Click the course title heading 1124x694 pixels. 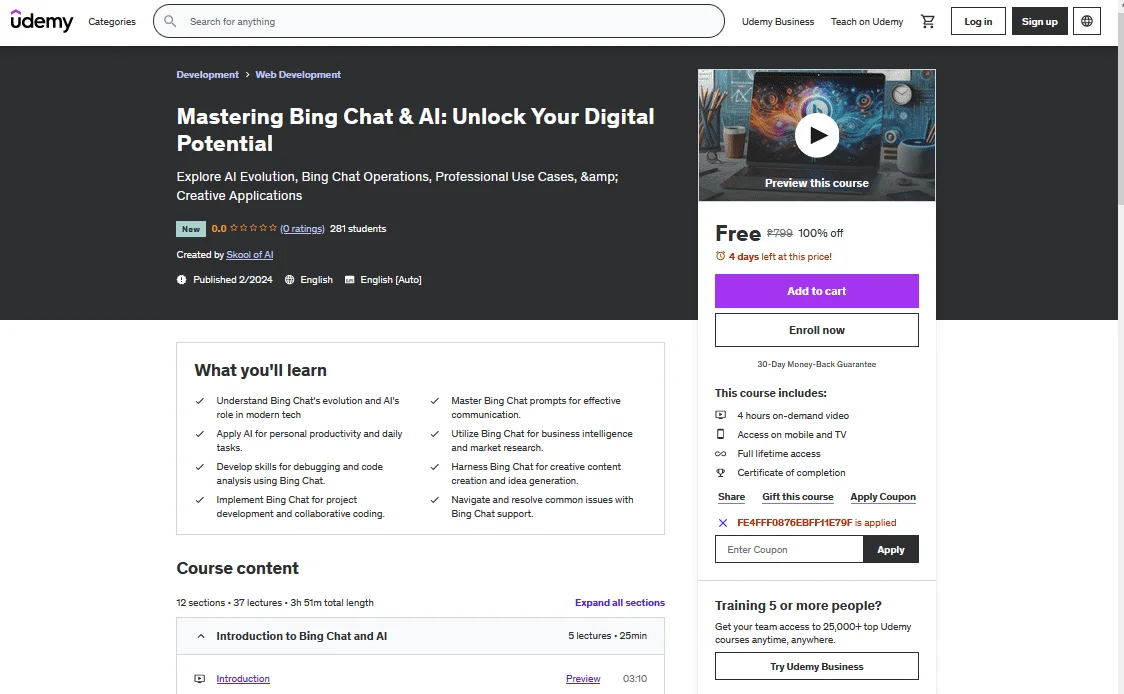click(416, 130)
